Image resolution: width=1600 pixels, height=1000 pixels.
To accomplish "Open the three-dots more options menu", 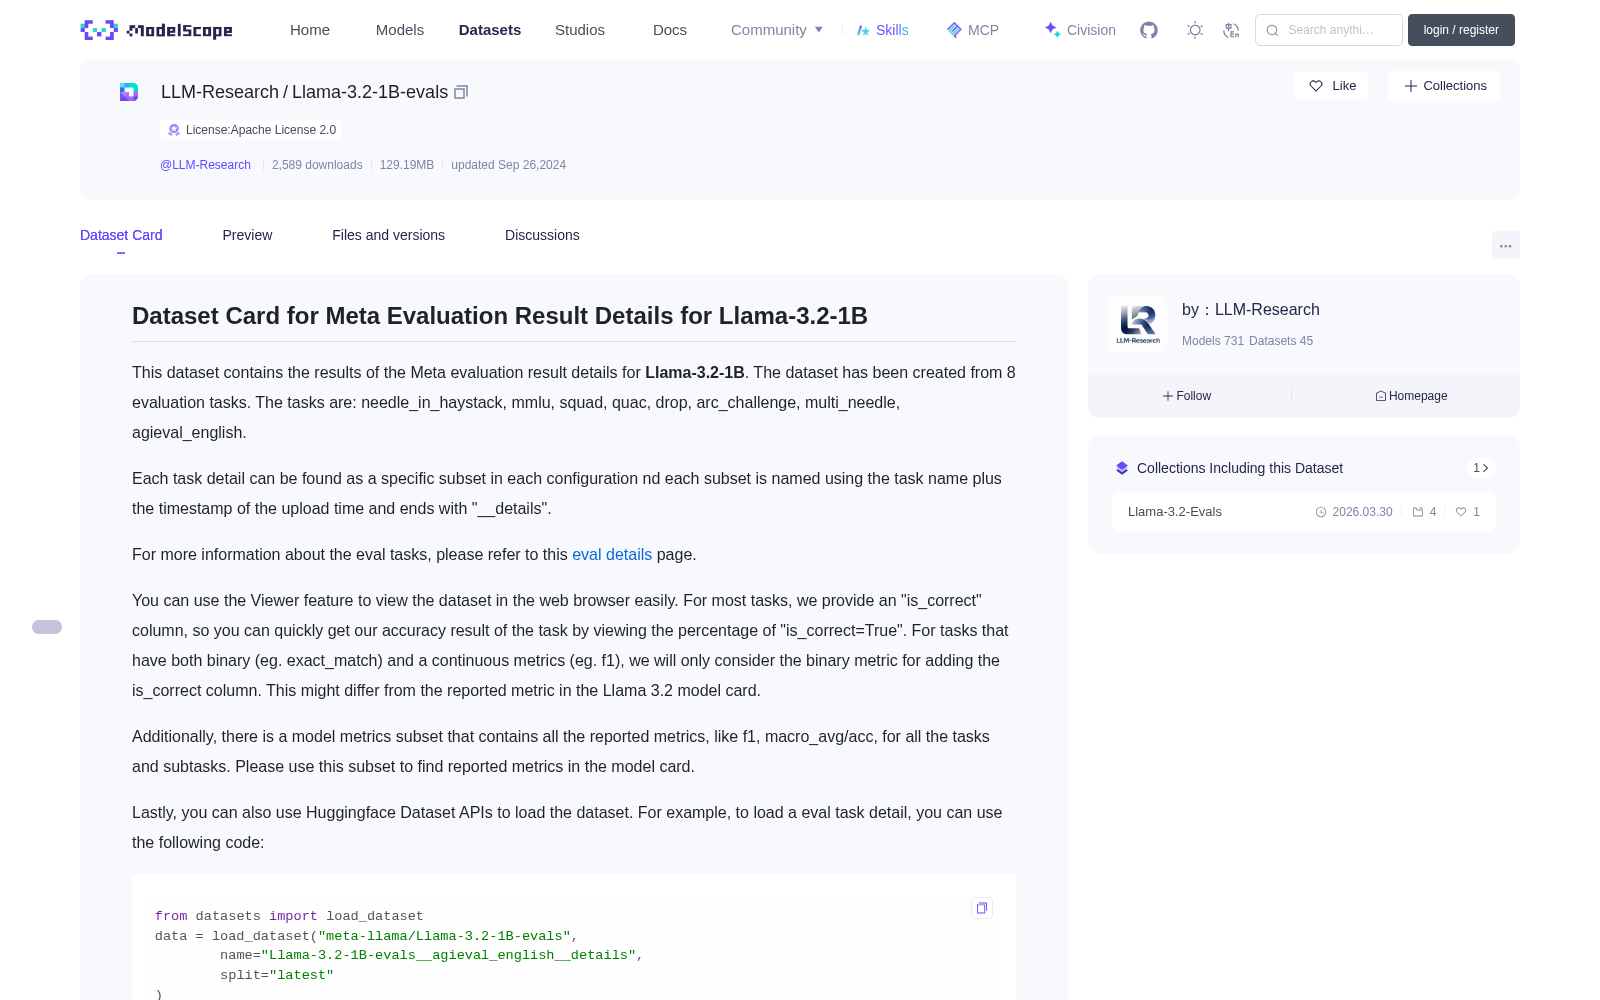I will click(1506, 245).
